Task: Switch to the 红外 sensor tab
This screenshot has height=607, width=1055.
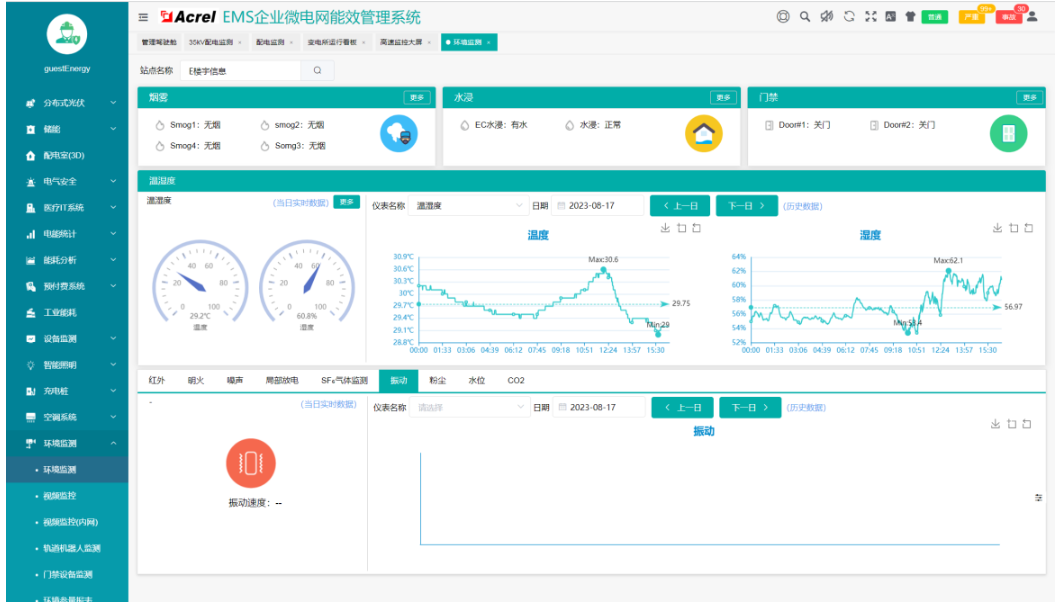Action: (157, 381)
